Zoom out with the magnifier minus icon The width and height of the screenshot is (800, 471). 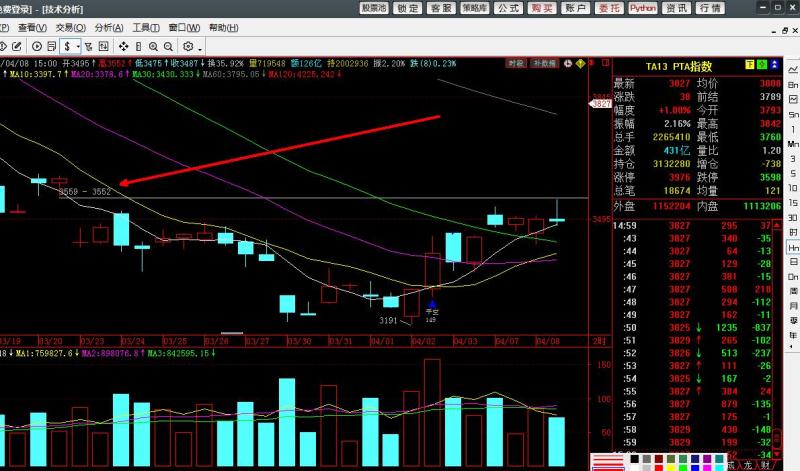click(168, 46)
